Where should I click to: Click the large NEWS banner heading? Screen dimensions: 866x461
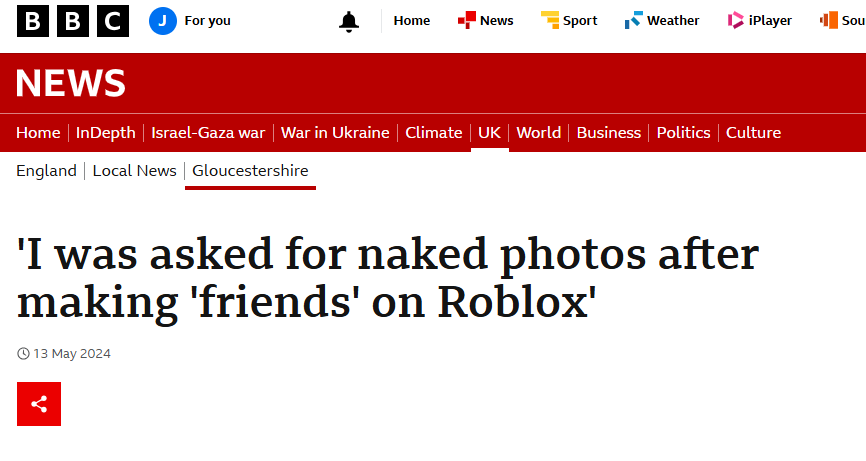(71, 83)
